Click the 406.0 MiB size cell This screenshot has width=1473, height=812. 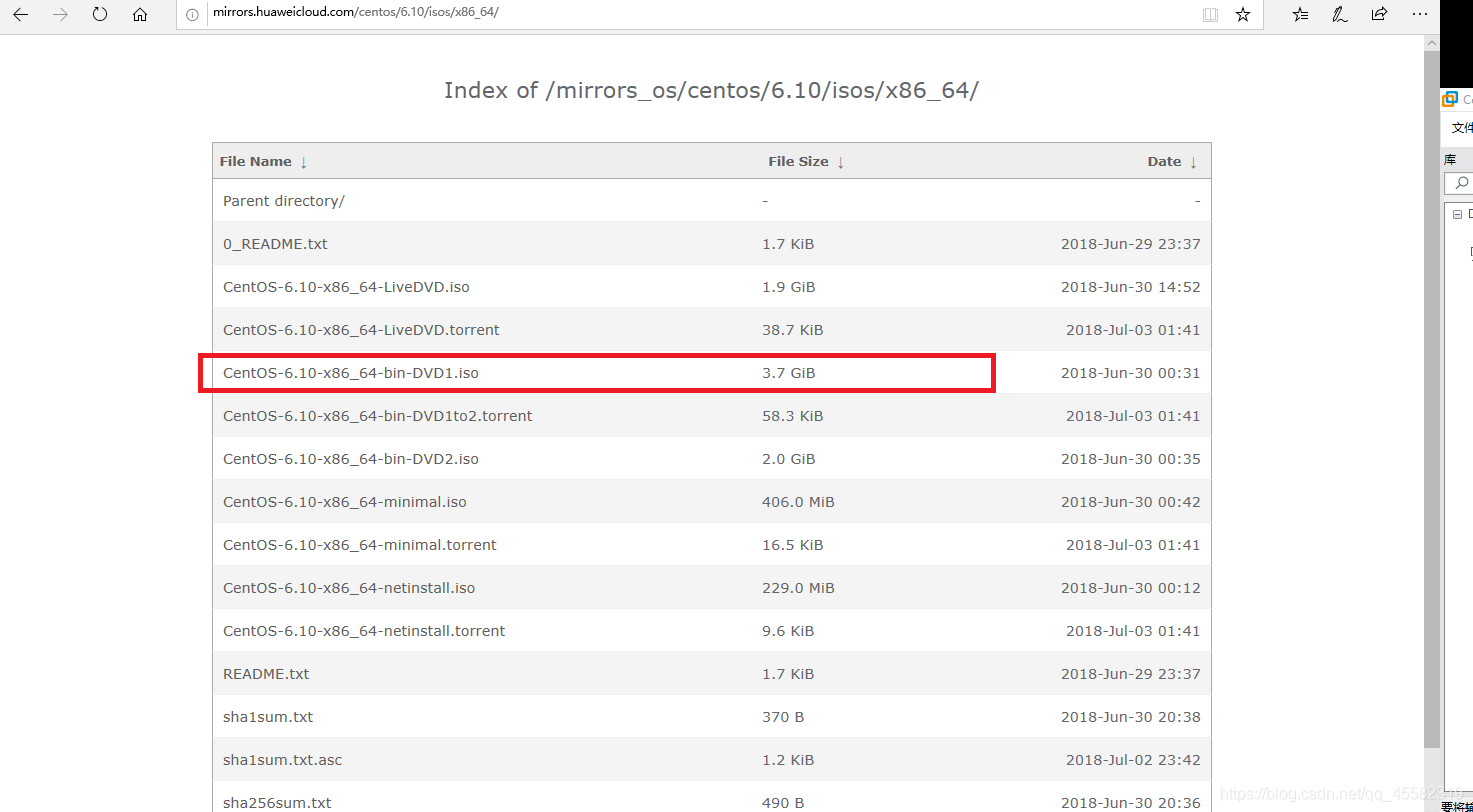798,502
